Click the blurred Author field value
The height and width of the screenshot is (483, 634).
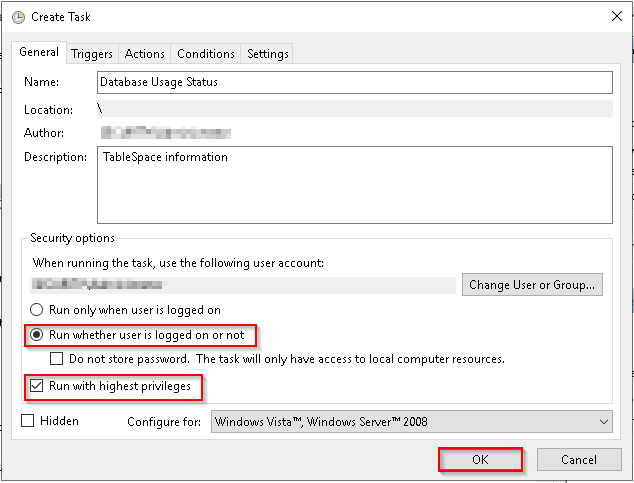pyautogui.click(x=165, y=133)
